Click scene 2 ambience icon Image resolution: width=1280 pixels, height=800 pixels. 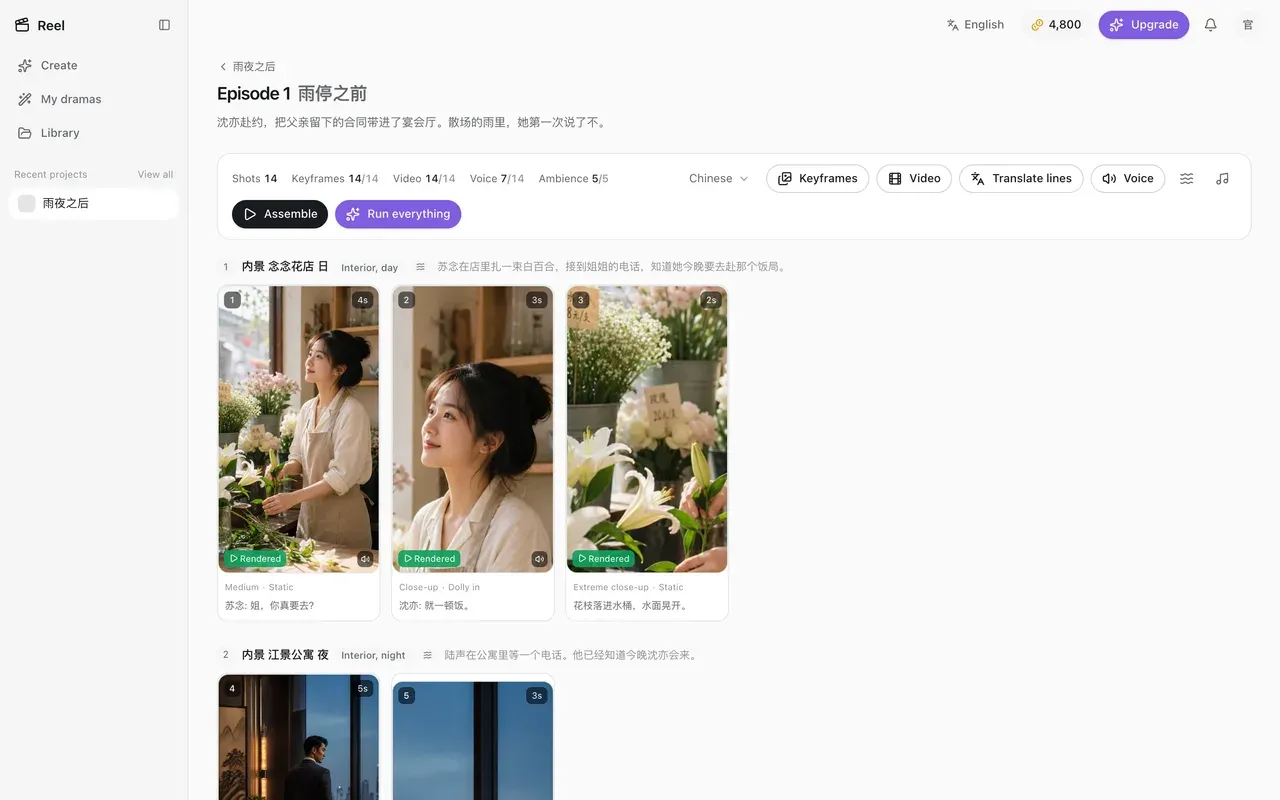click(427, 655)
